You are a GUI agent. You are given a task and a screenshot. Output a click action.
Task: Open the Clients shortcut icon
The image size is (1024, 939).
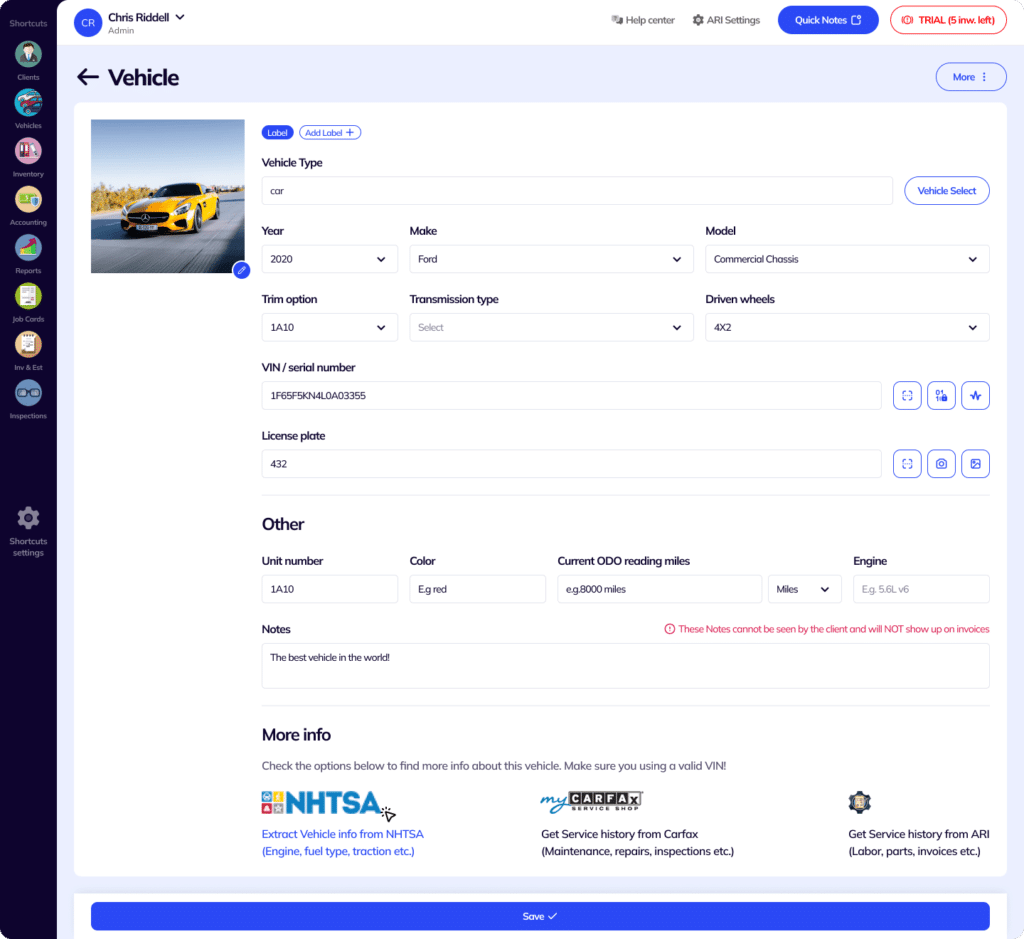pyautogui.click(x=28, y=54)
